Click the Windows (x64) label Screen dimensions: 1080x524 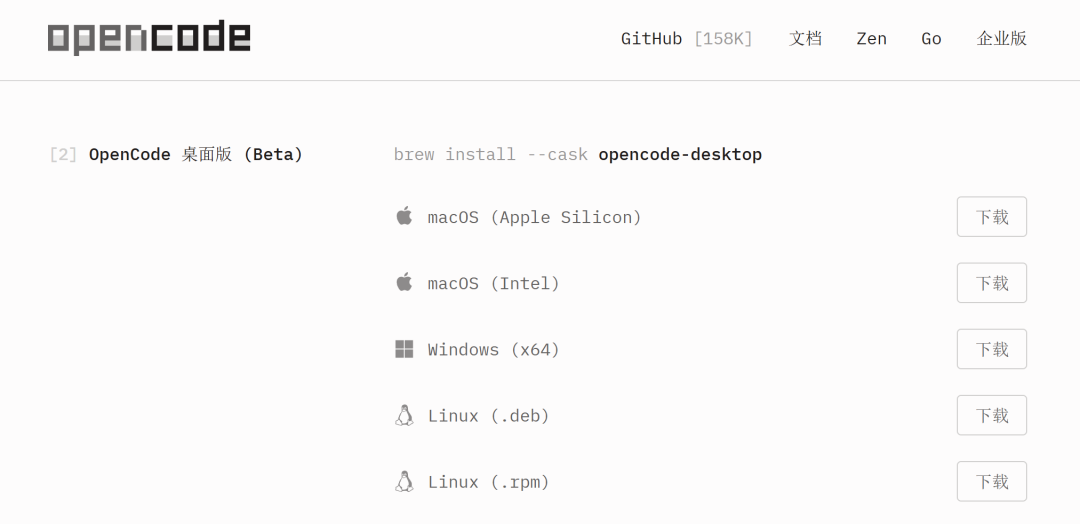pos(494,350)
